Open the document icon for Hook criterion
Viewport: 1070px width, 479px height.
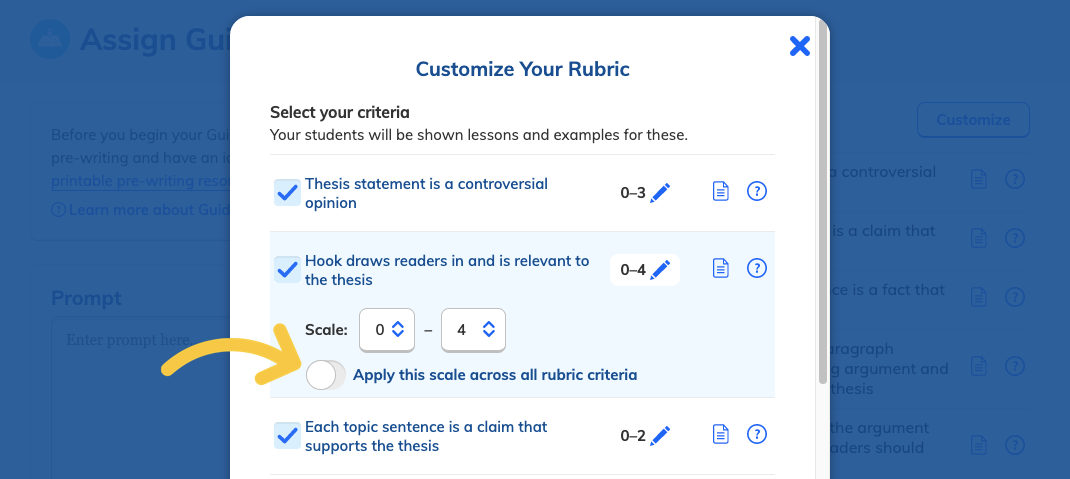tap(721, 268)
